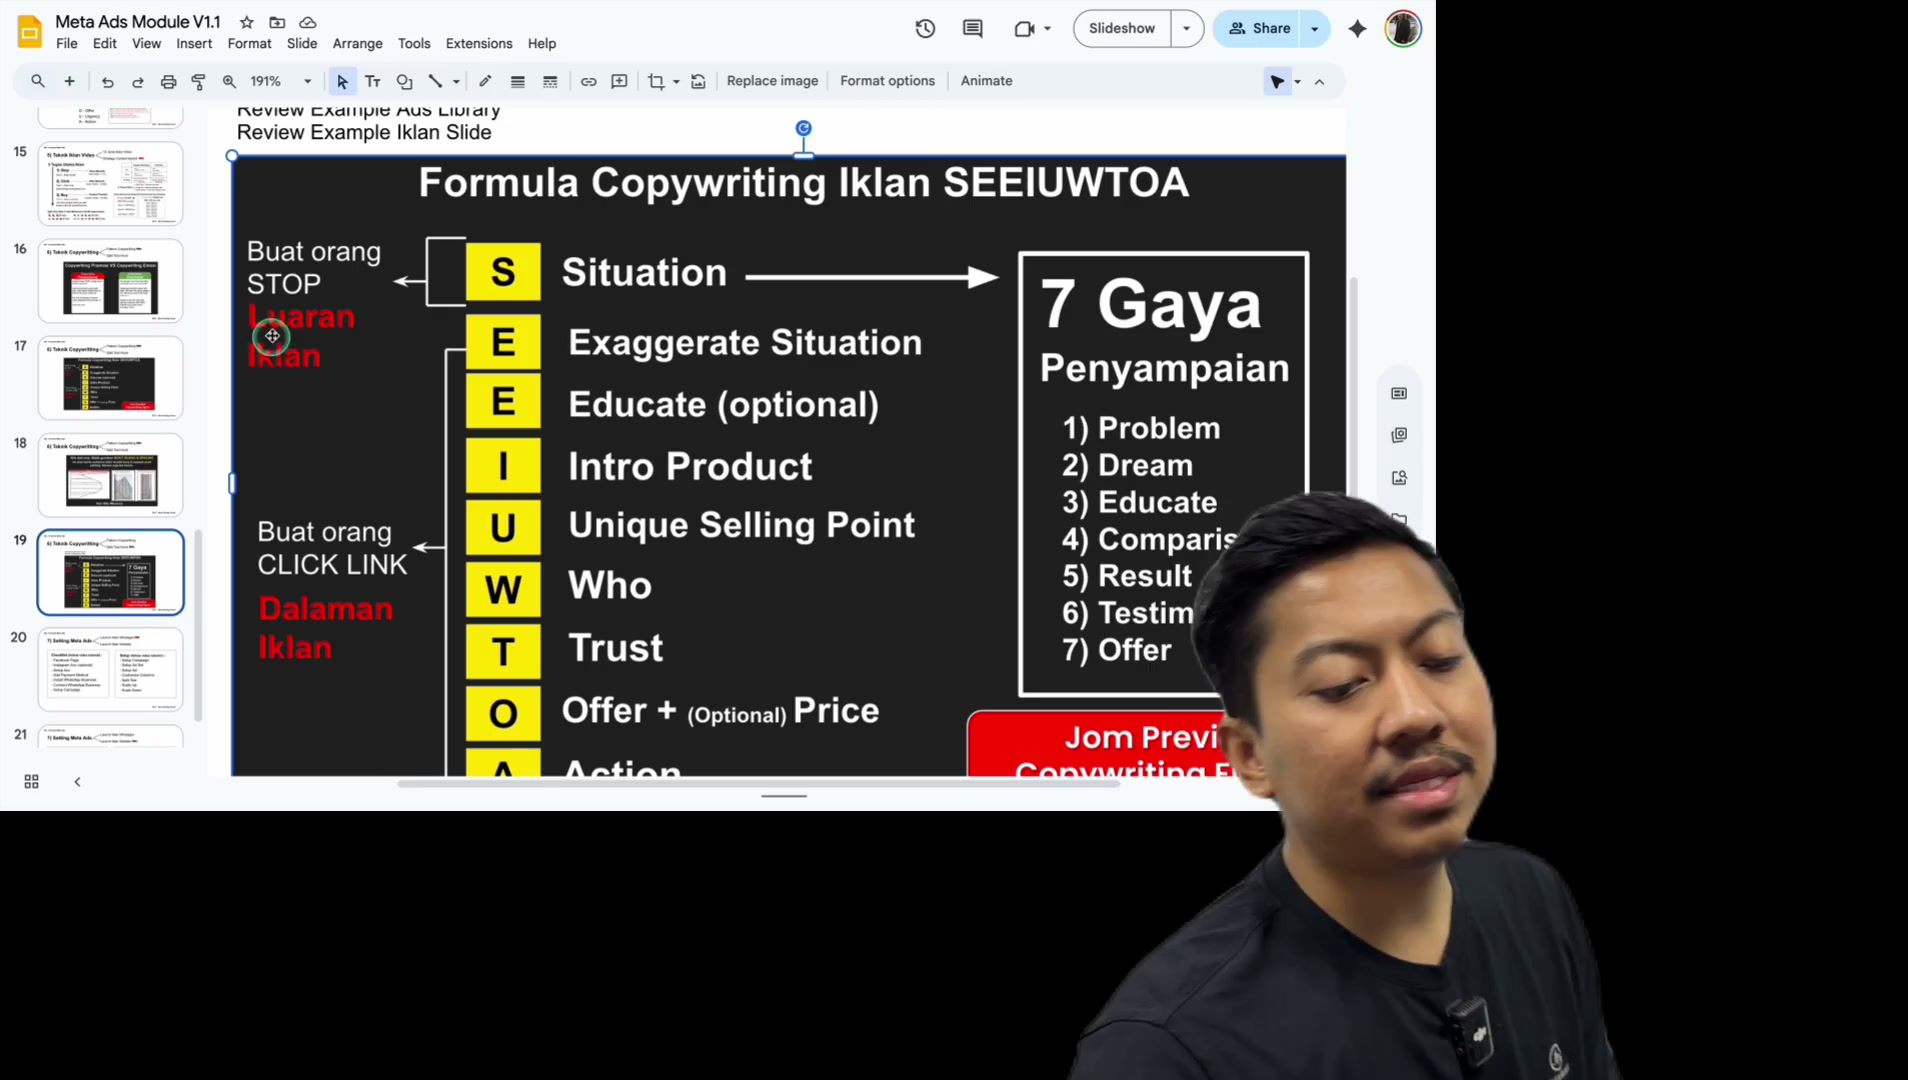Image resolution: width=1908 pixels, height=1080 pixels.
Task: Expand the pointer mode dropdown arrow
Action: pos(1298,82)
